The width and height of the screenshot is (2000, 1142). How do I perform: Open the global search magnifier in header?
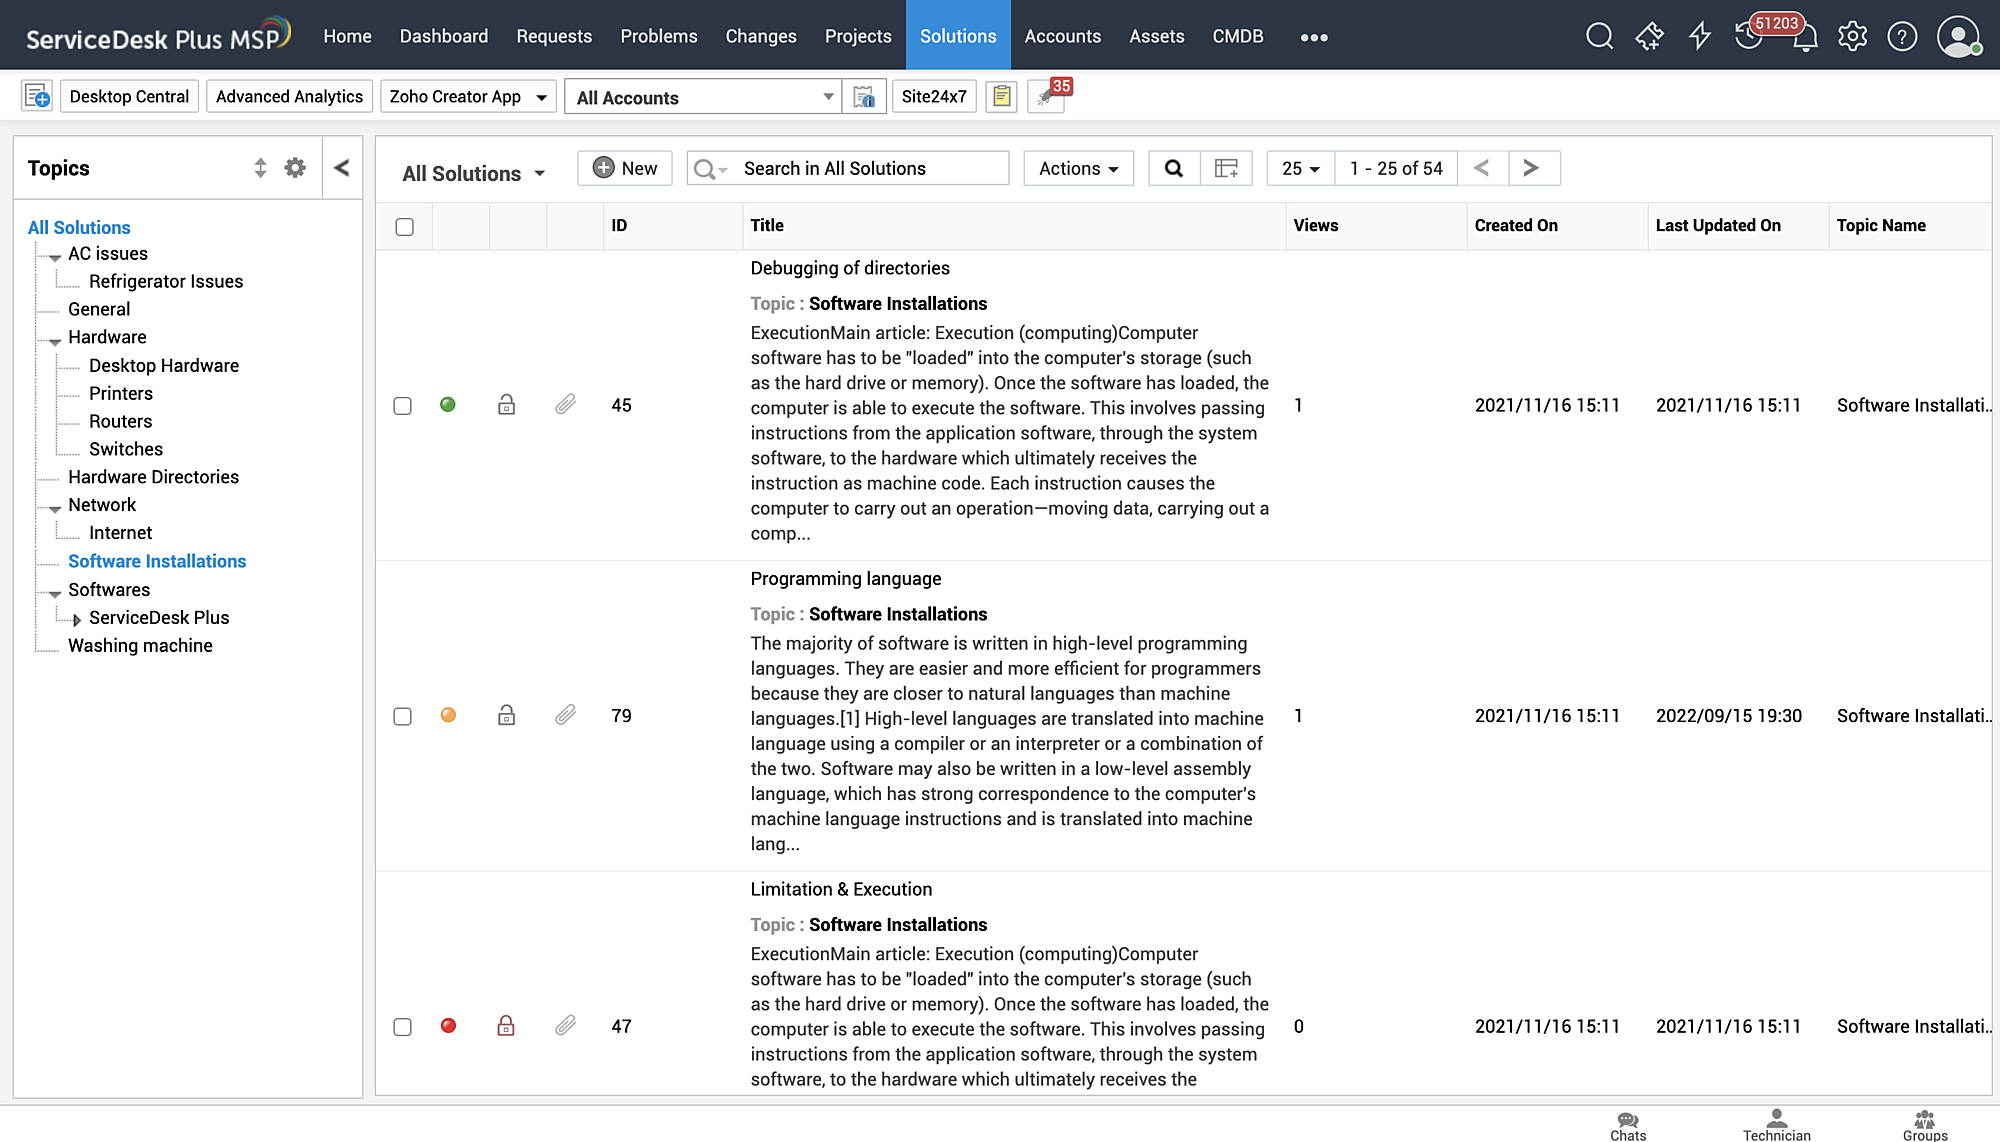[1599, 35]
